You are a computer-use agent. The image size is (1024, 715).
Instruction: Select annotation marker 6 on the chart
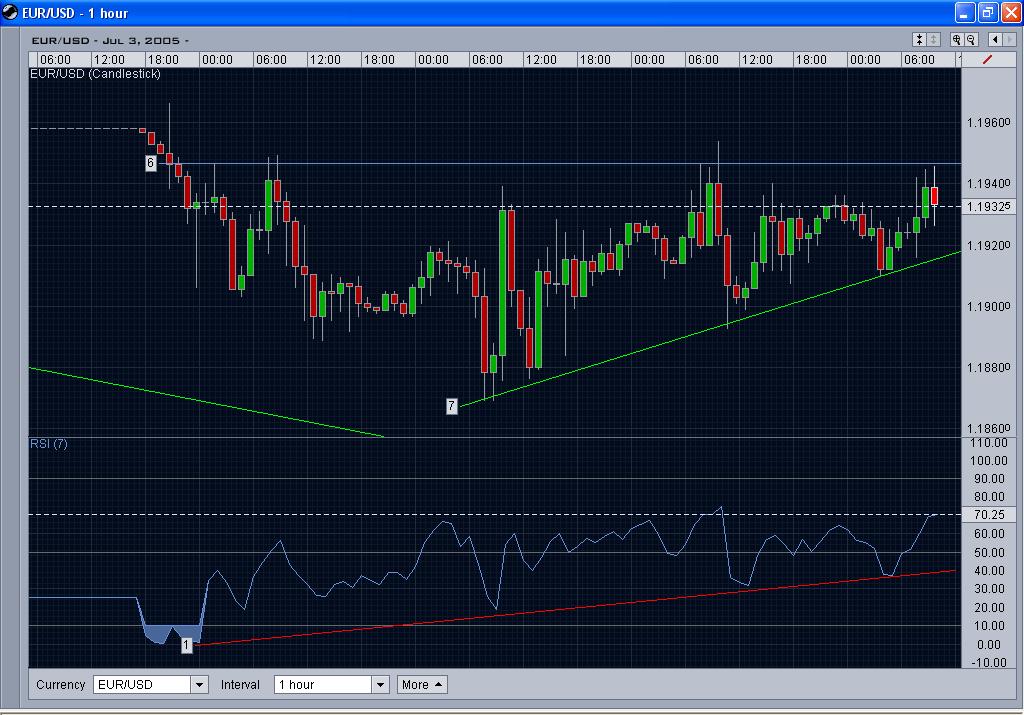coord(150,162)
